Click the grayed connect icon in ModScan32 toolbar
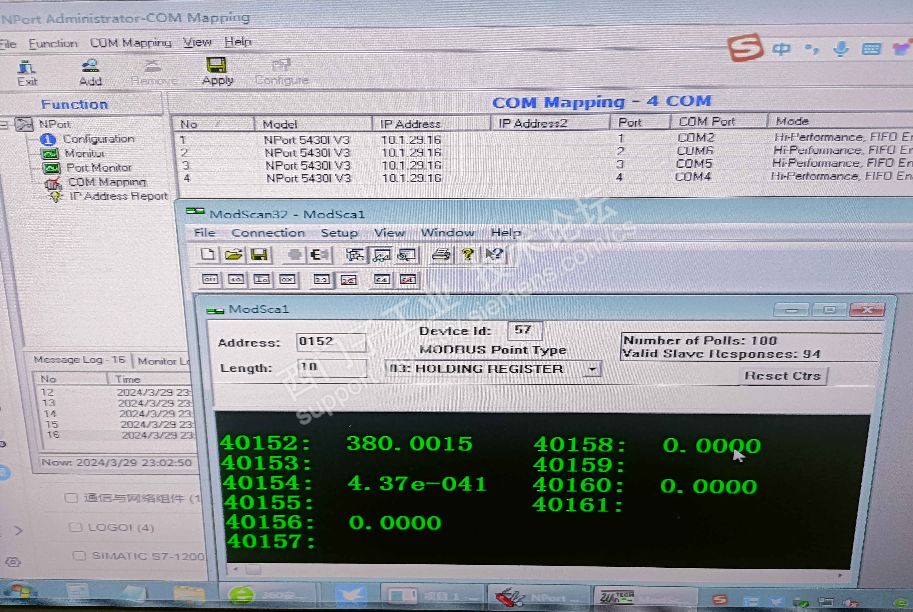 tap(295, 254)
